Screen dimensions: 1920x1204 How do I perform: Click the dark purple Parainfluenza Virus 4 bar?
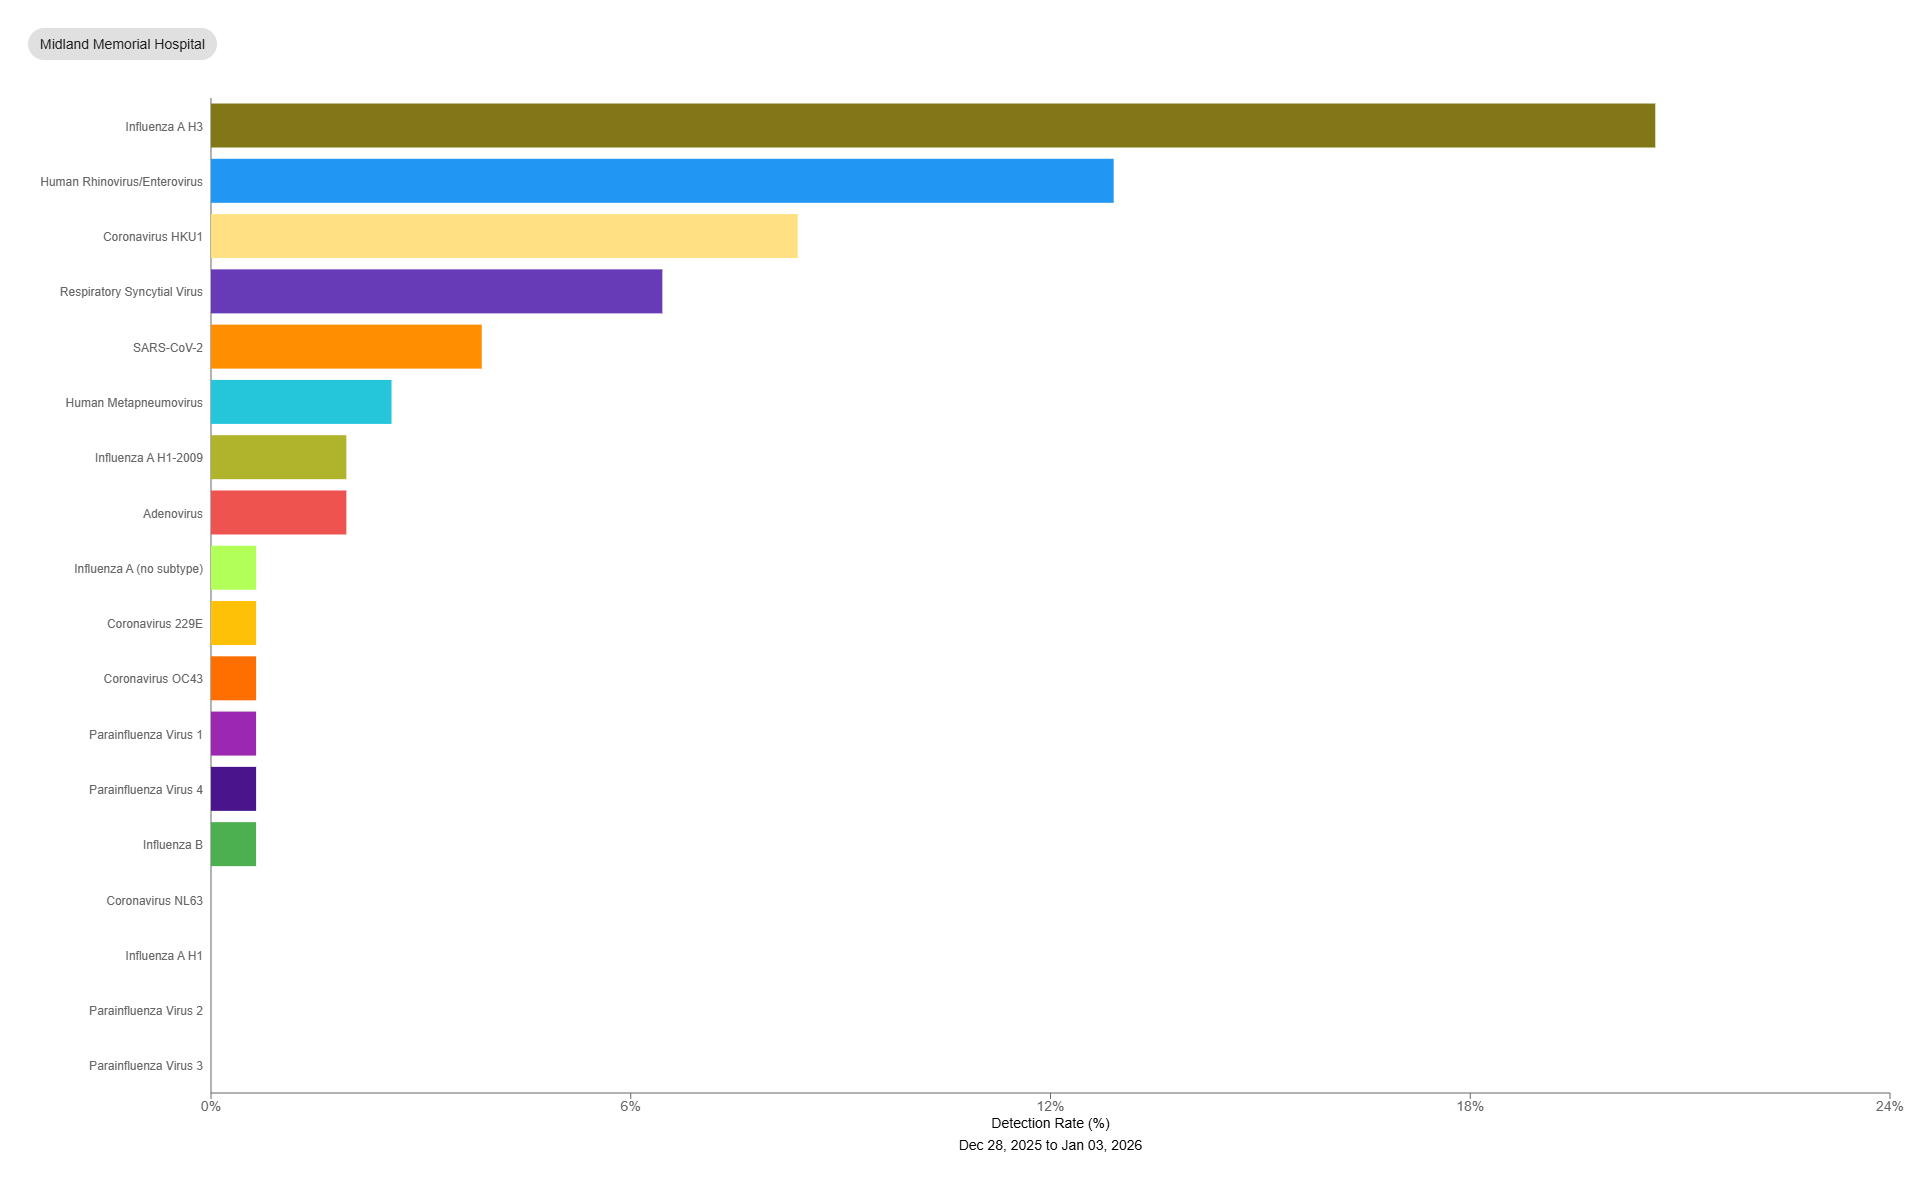233,789
